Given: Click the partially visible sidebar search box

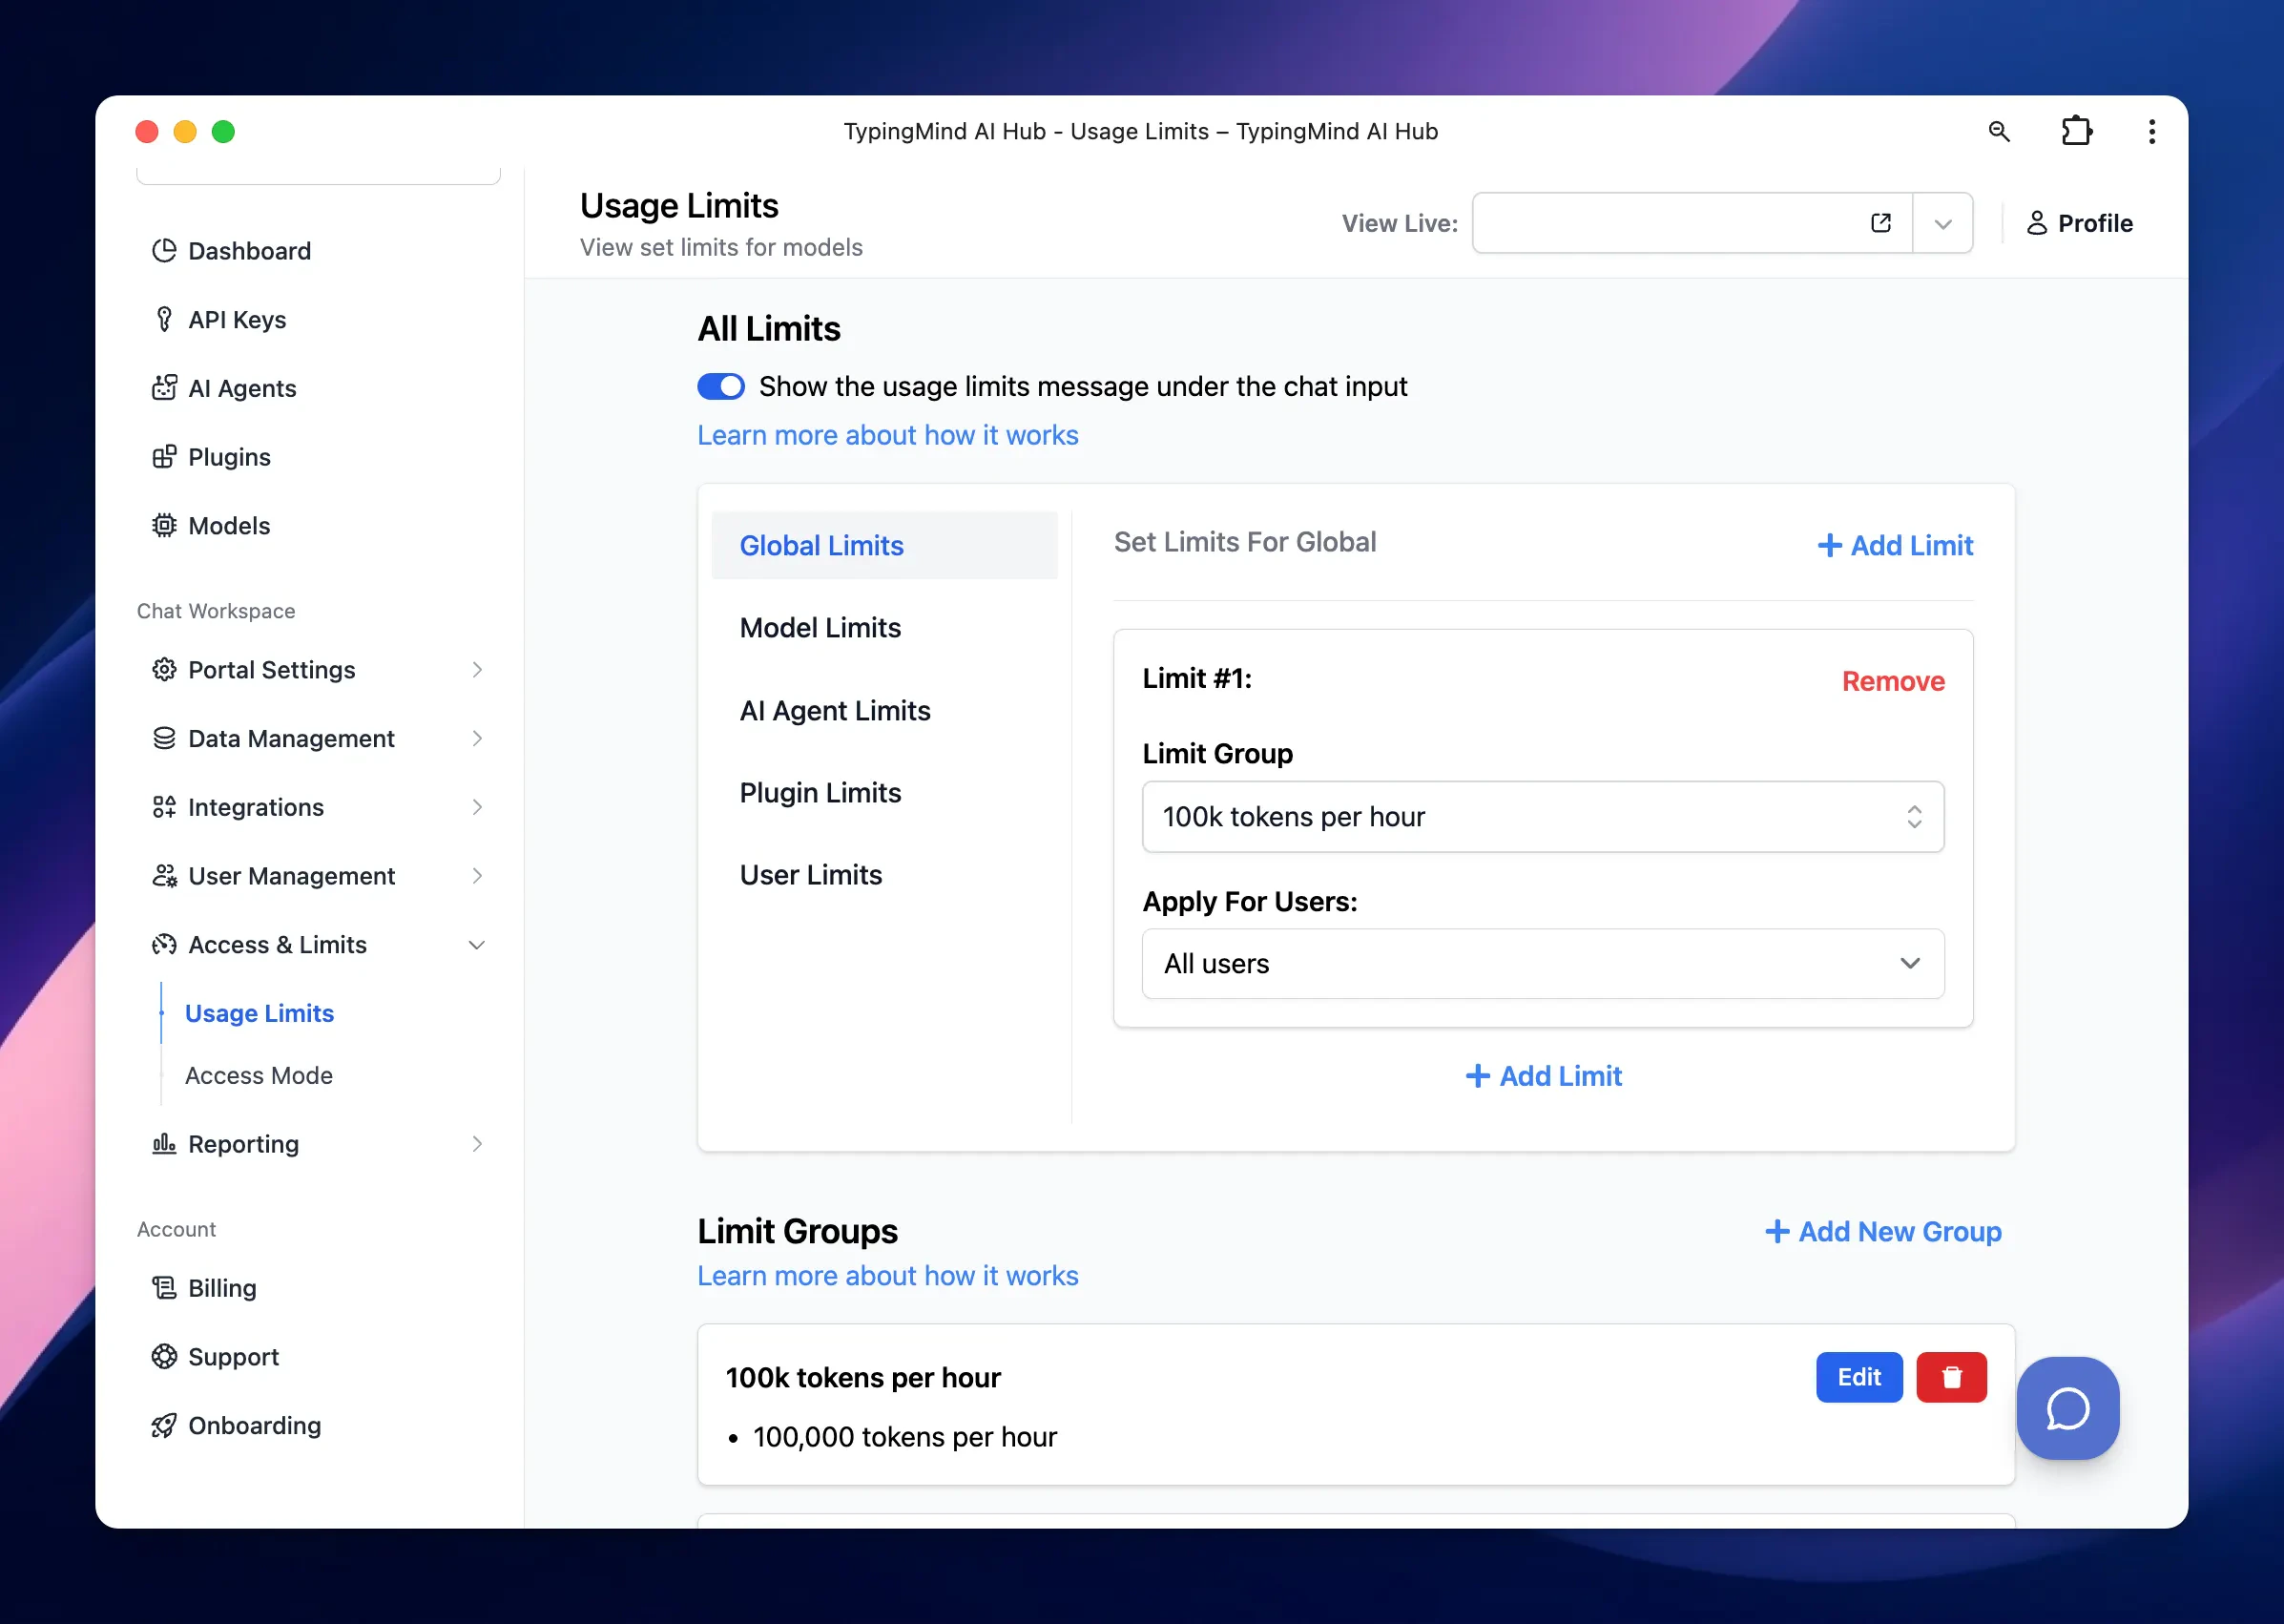Looking at the screenshot, I should pyautogui.click(x=318, y=176).
